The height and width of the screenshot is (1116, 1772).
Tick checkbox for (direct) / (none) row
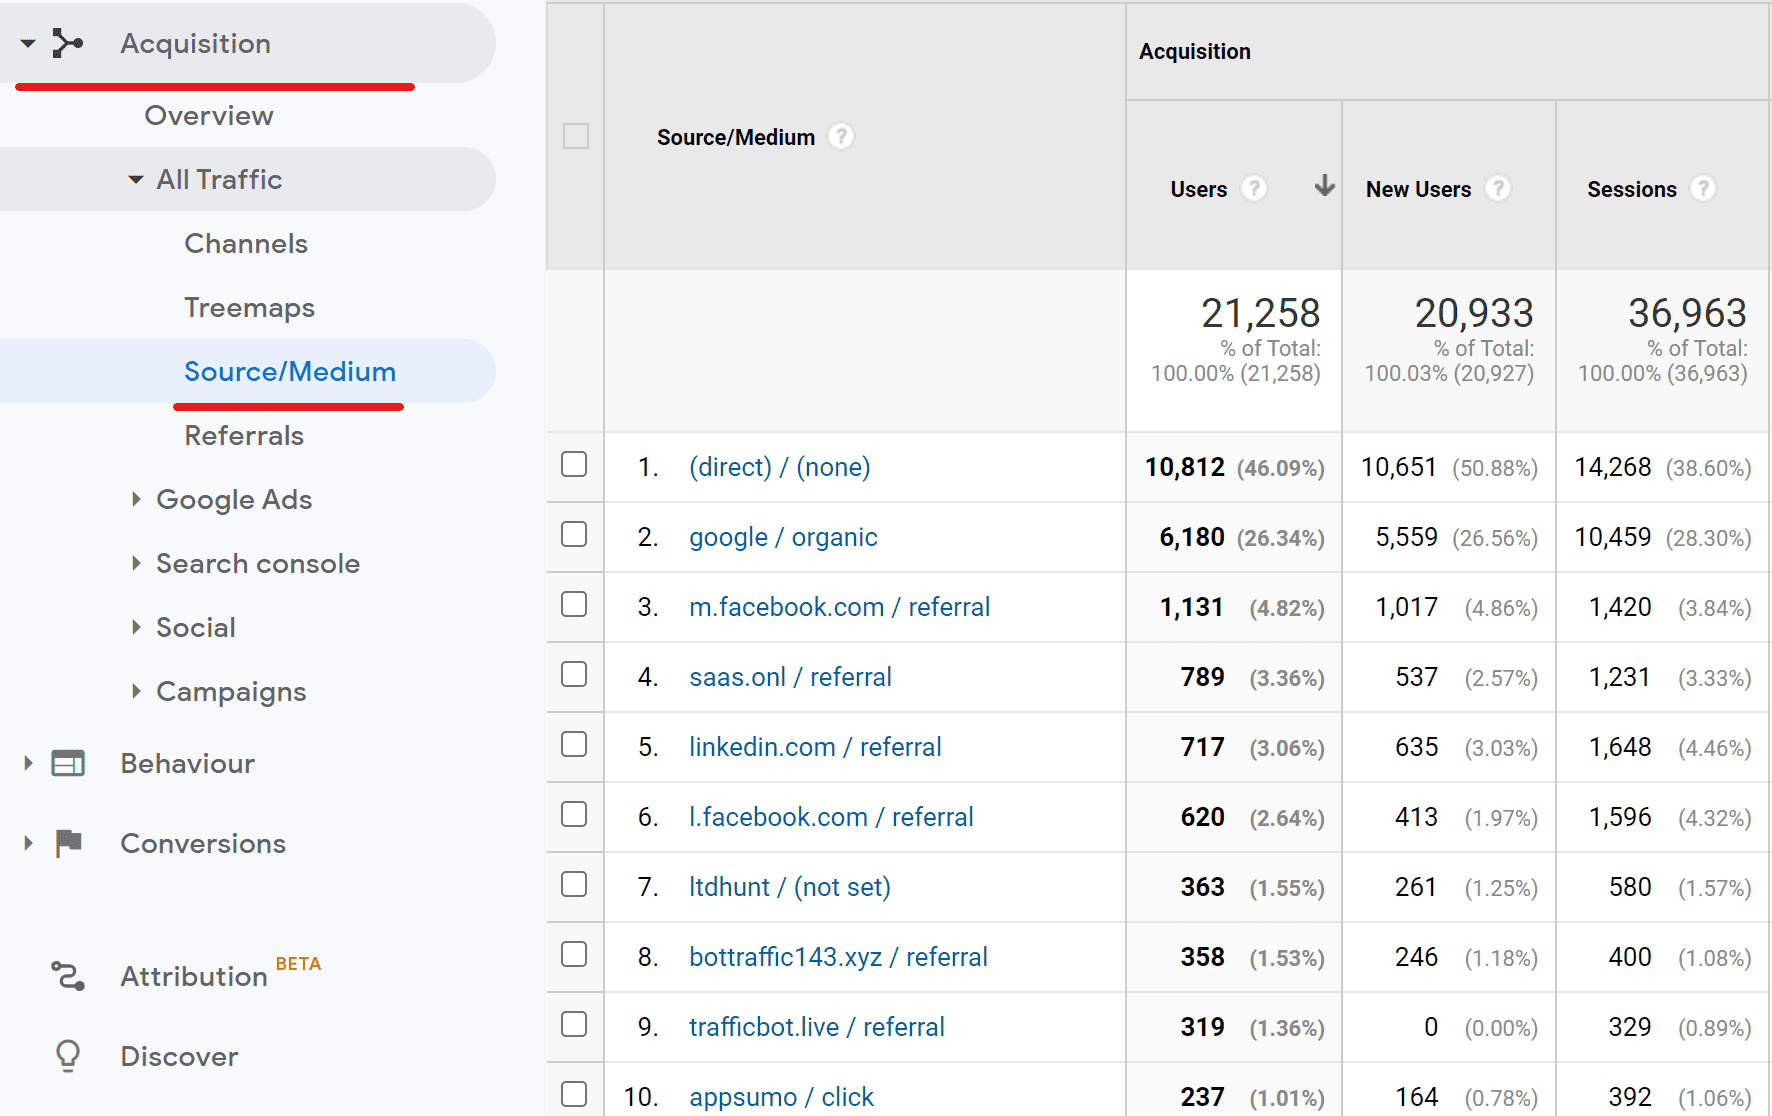pyautogui.click(x=574, y=465)
